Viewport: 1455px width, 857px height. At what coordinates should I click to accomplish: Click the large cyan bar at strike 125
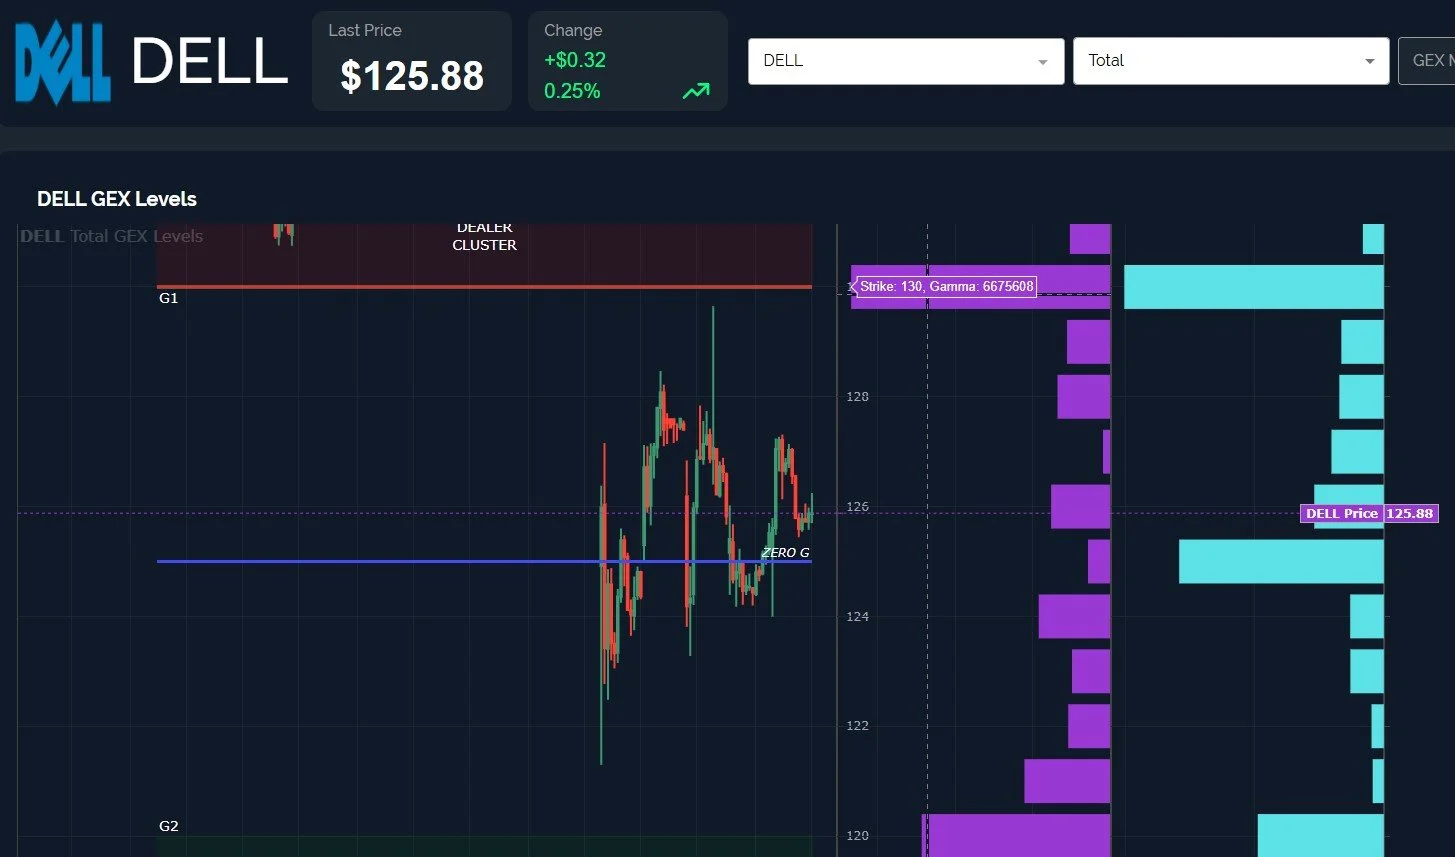(1281, 561)
